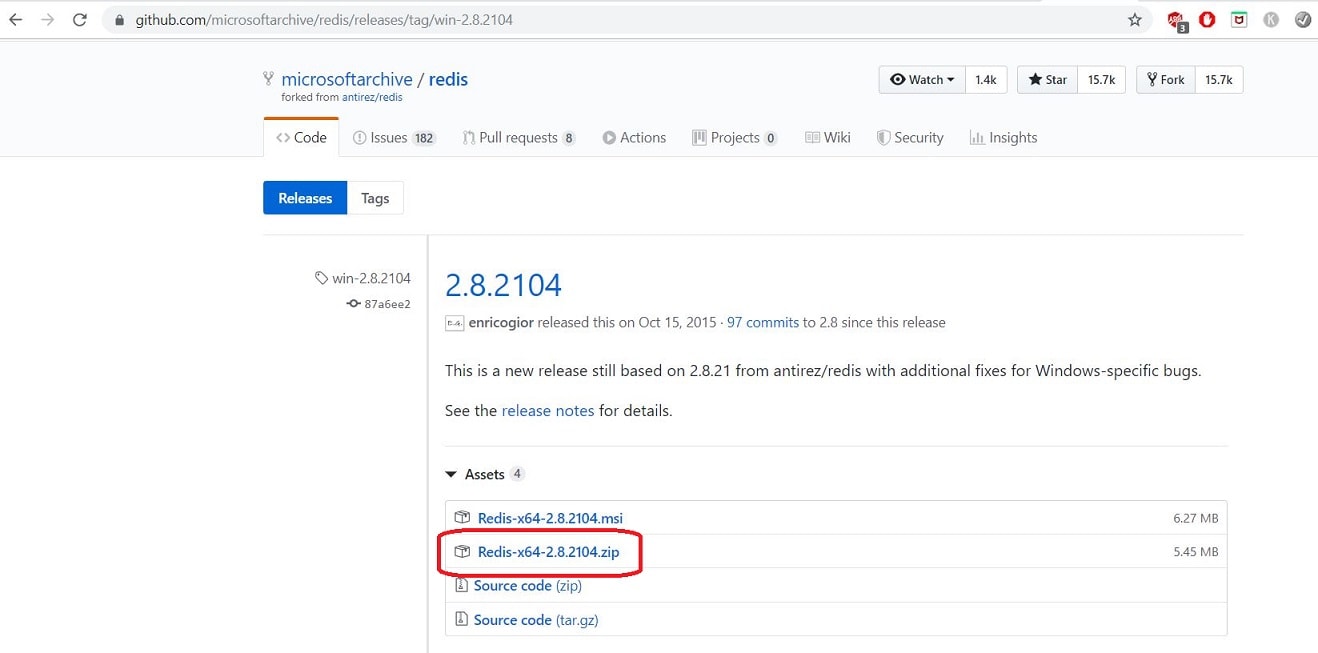
Task: View the 15.7k forks count
Action: click(1219, 80)
